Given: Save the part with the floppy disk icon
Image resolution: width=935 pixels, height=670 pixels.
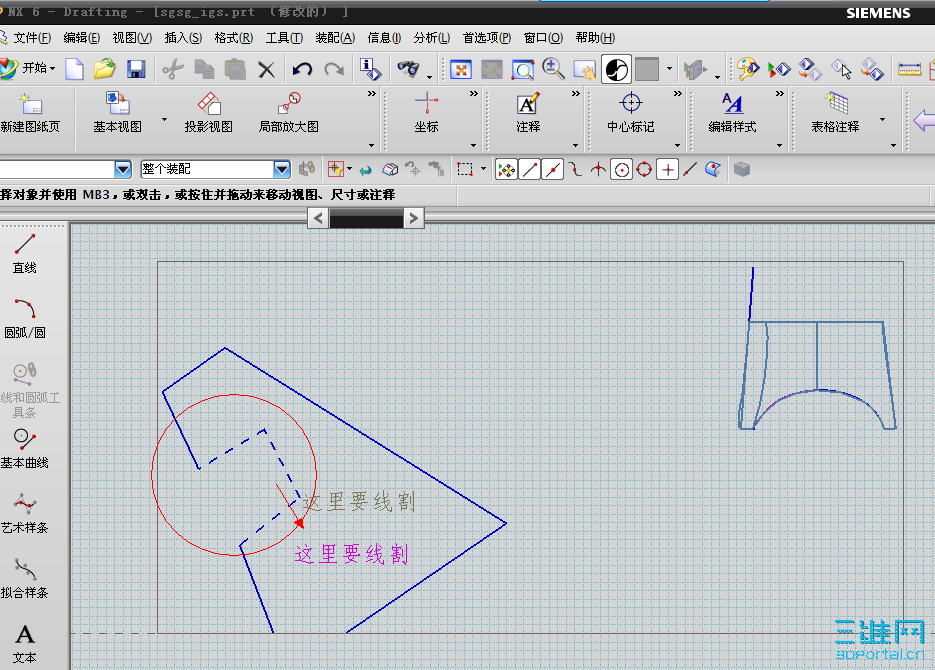Looking at the screenshot, I should pyautogui.click(x=136, y=69).
